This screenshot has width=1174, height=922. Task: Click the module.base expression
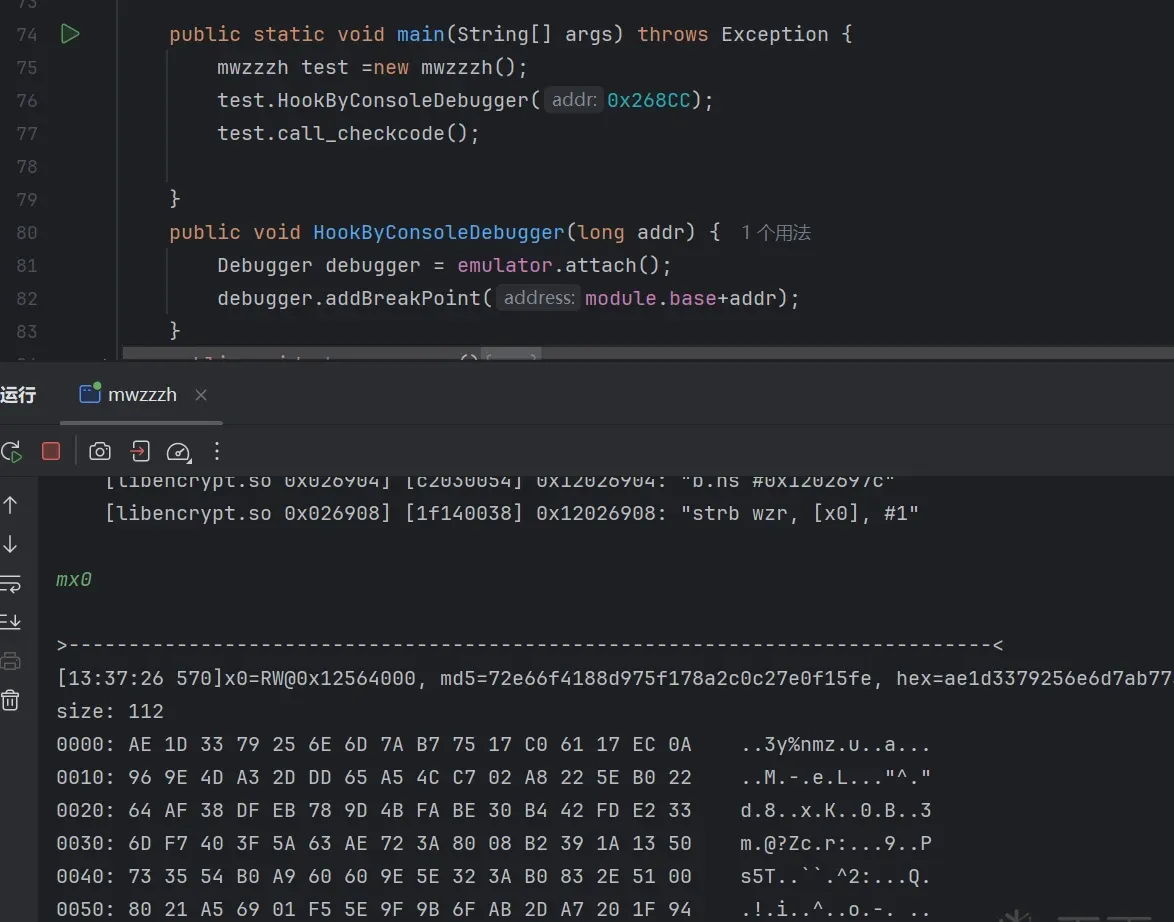point(651,298)
